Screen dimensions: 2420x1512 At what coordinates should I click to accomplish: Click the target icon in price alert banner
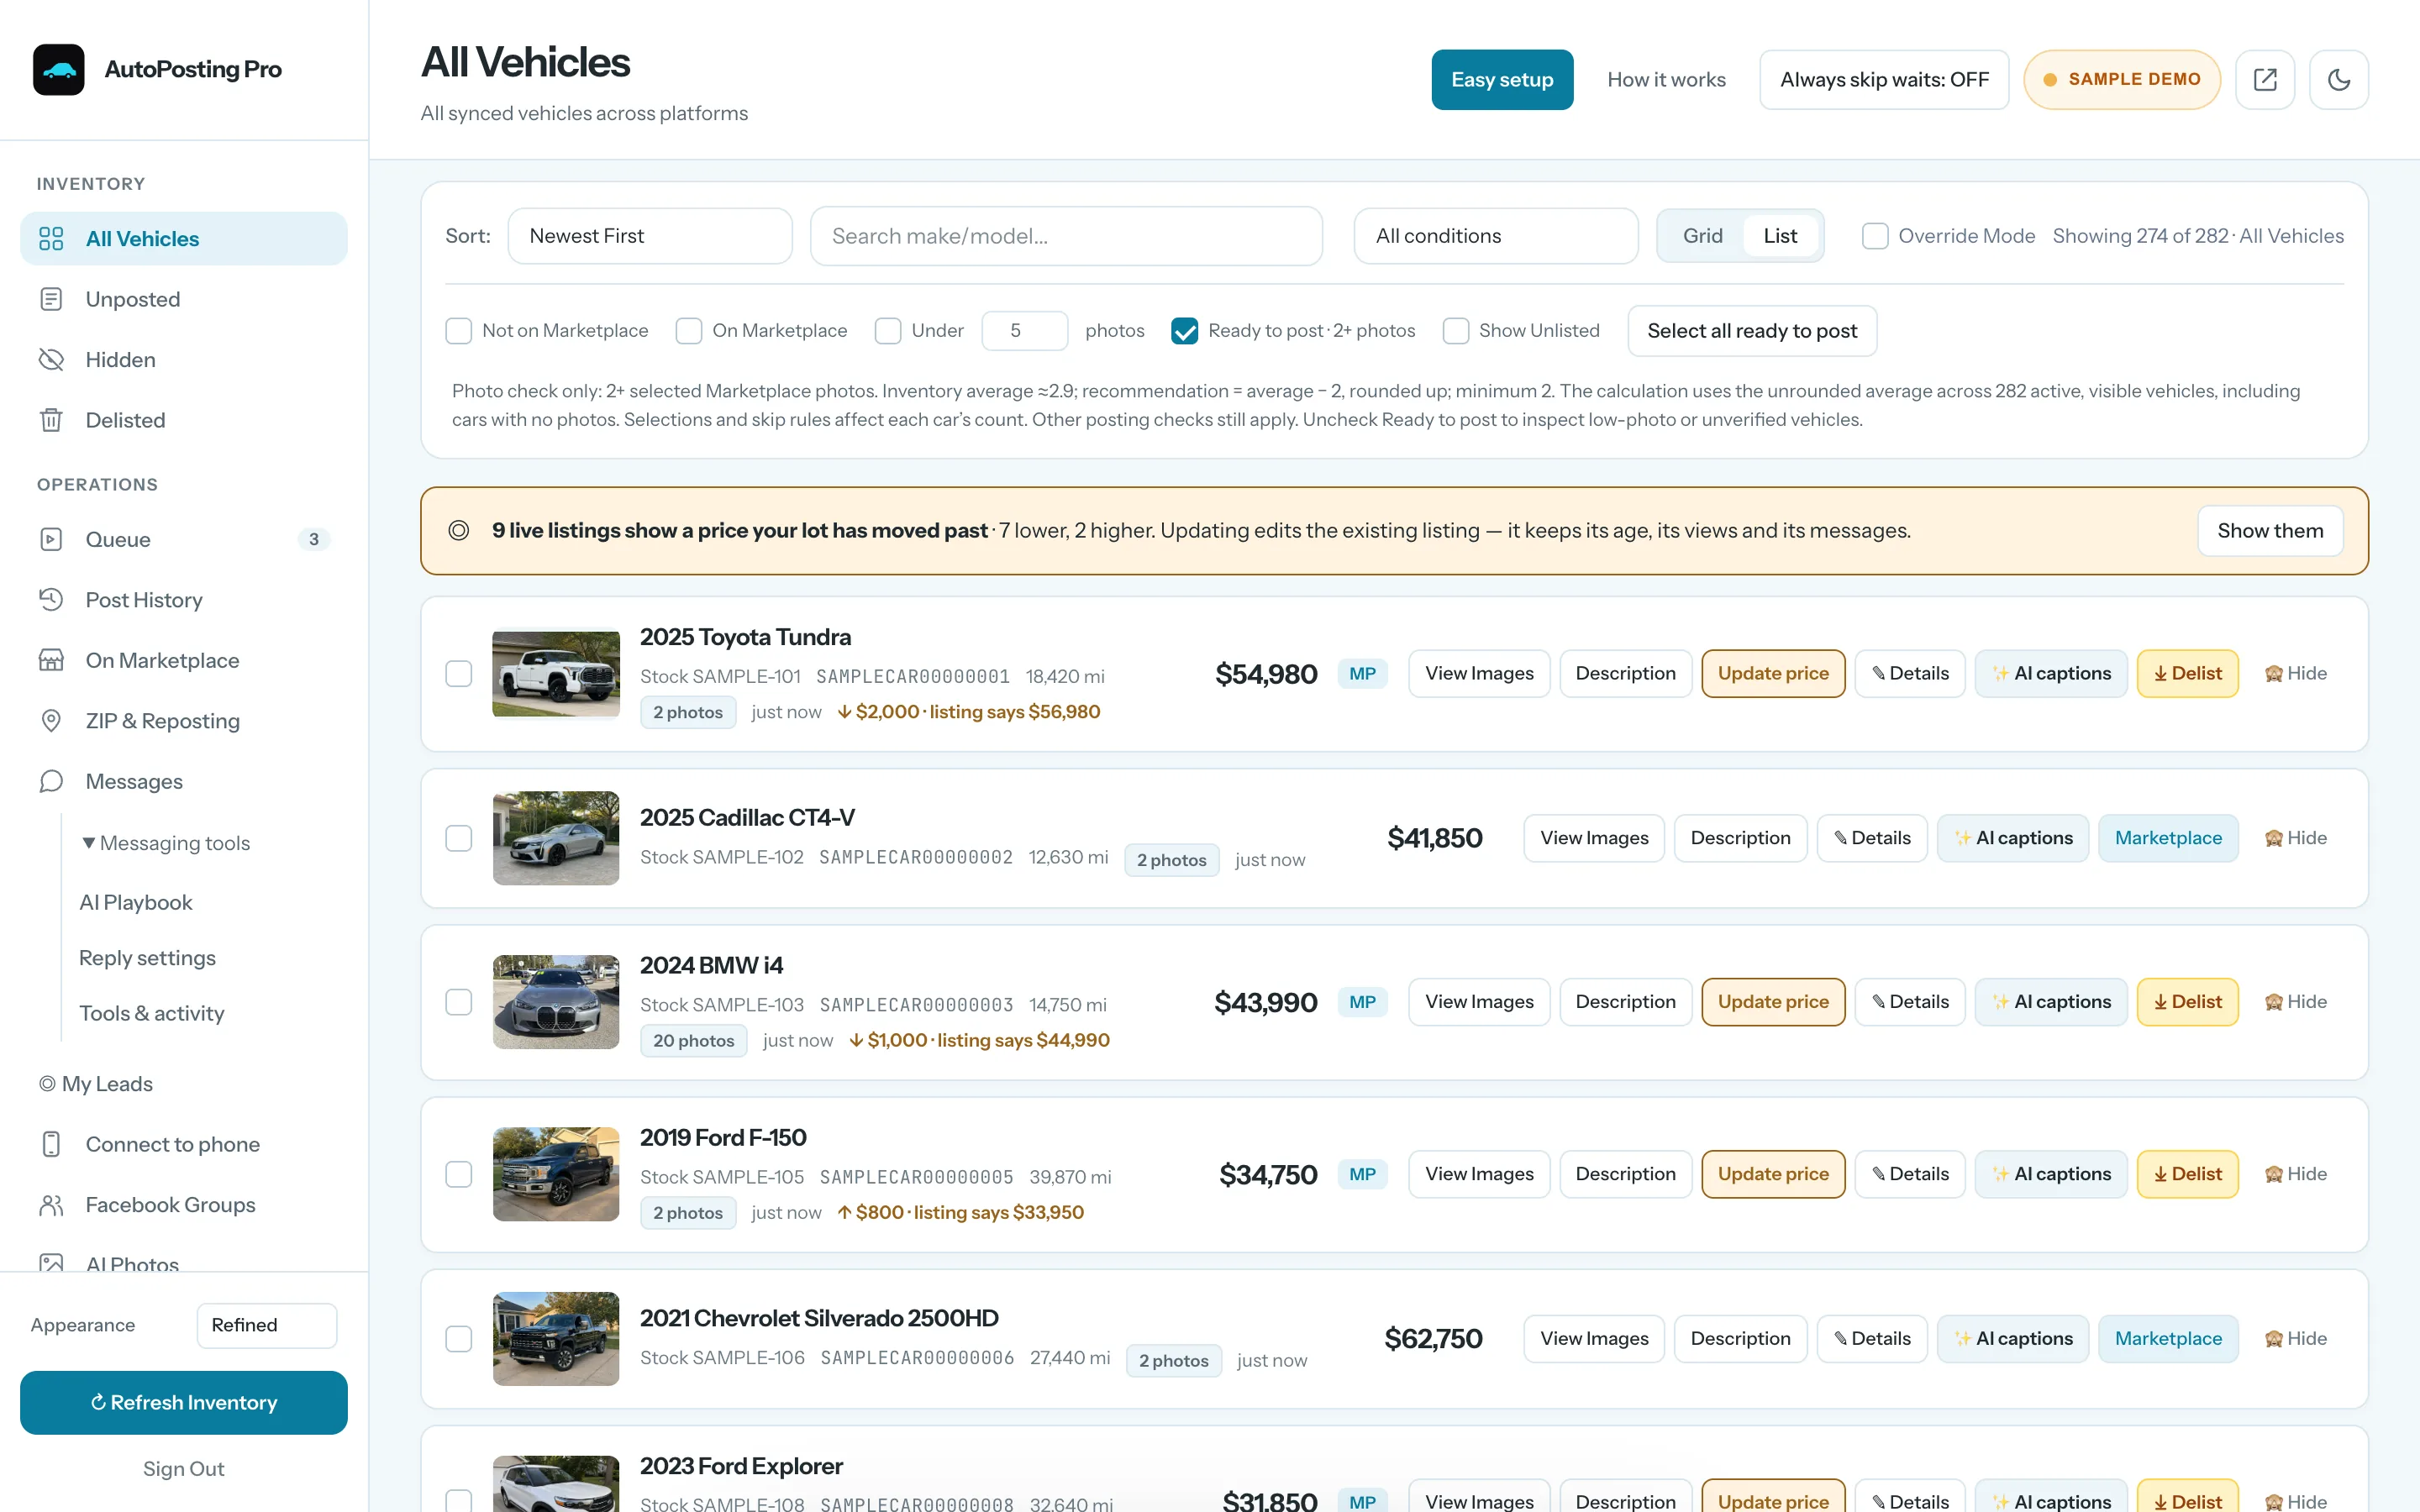point(459,531)
